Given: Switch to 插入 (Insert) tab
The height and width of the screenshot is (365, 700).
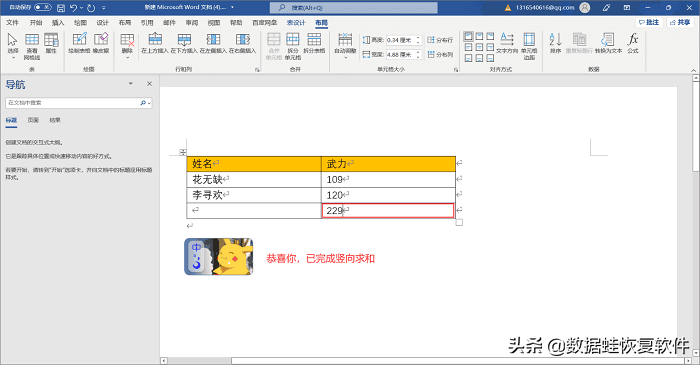Looking at the screenshot, I should coord(58,22).
